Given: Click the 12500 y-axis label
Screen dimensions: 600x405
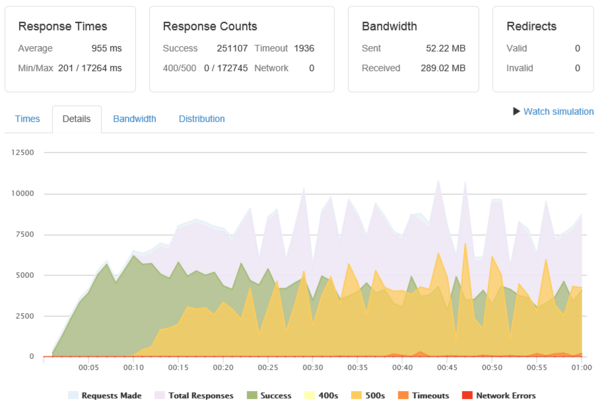Looking at the screenshot, I should click(x=23, y=152).
